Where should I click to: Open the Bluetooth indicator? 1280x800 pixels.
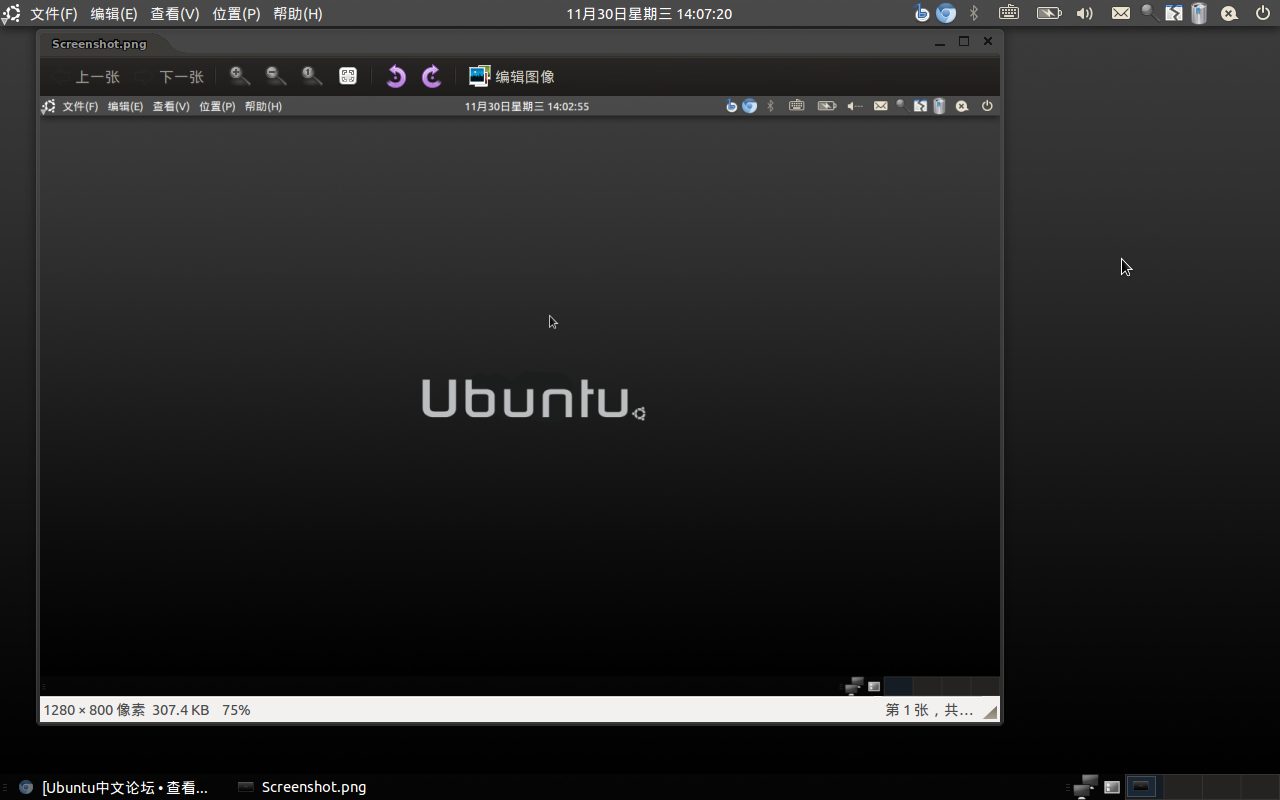tap(973, 13)
